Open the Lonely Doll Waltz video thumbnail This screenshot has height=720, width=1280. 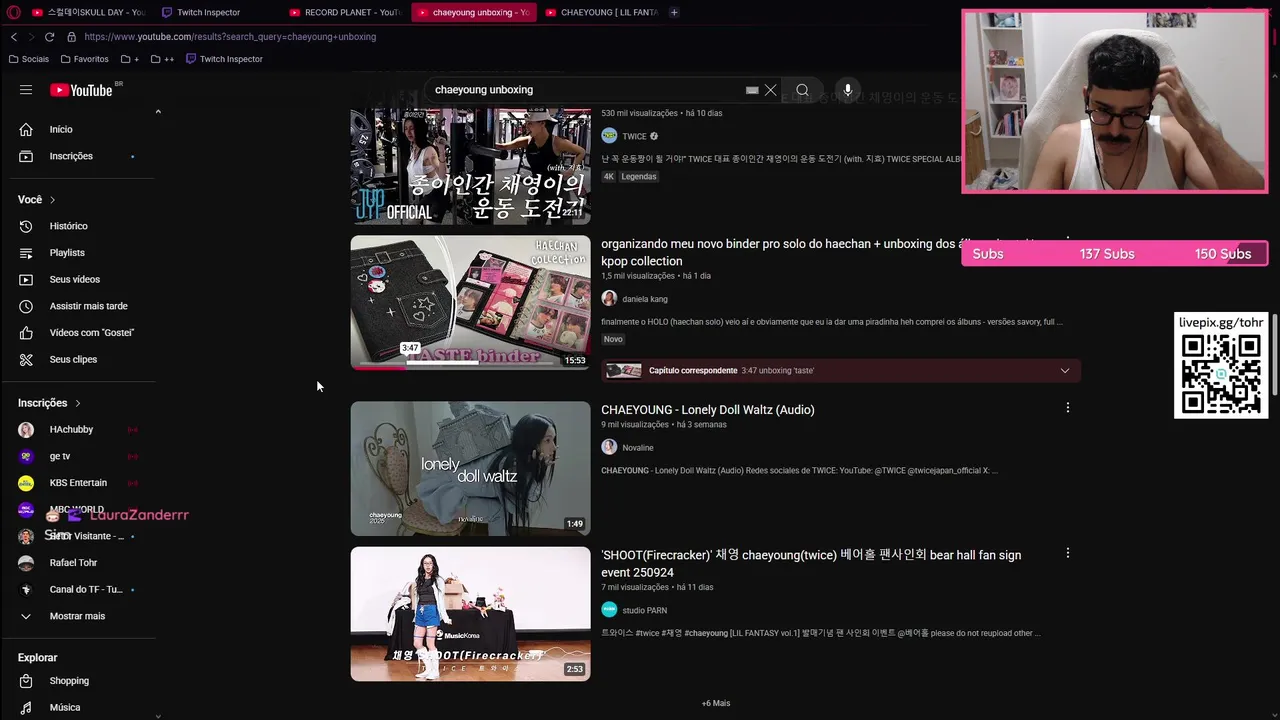click(x=470, y=468)
